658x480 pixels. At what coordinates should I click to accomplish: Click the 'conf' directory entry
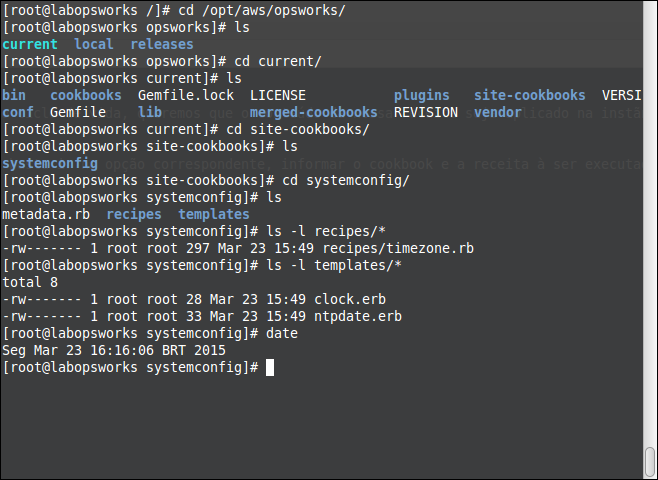click(x=18, y=112)
